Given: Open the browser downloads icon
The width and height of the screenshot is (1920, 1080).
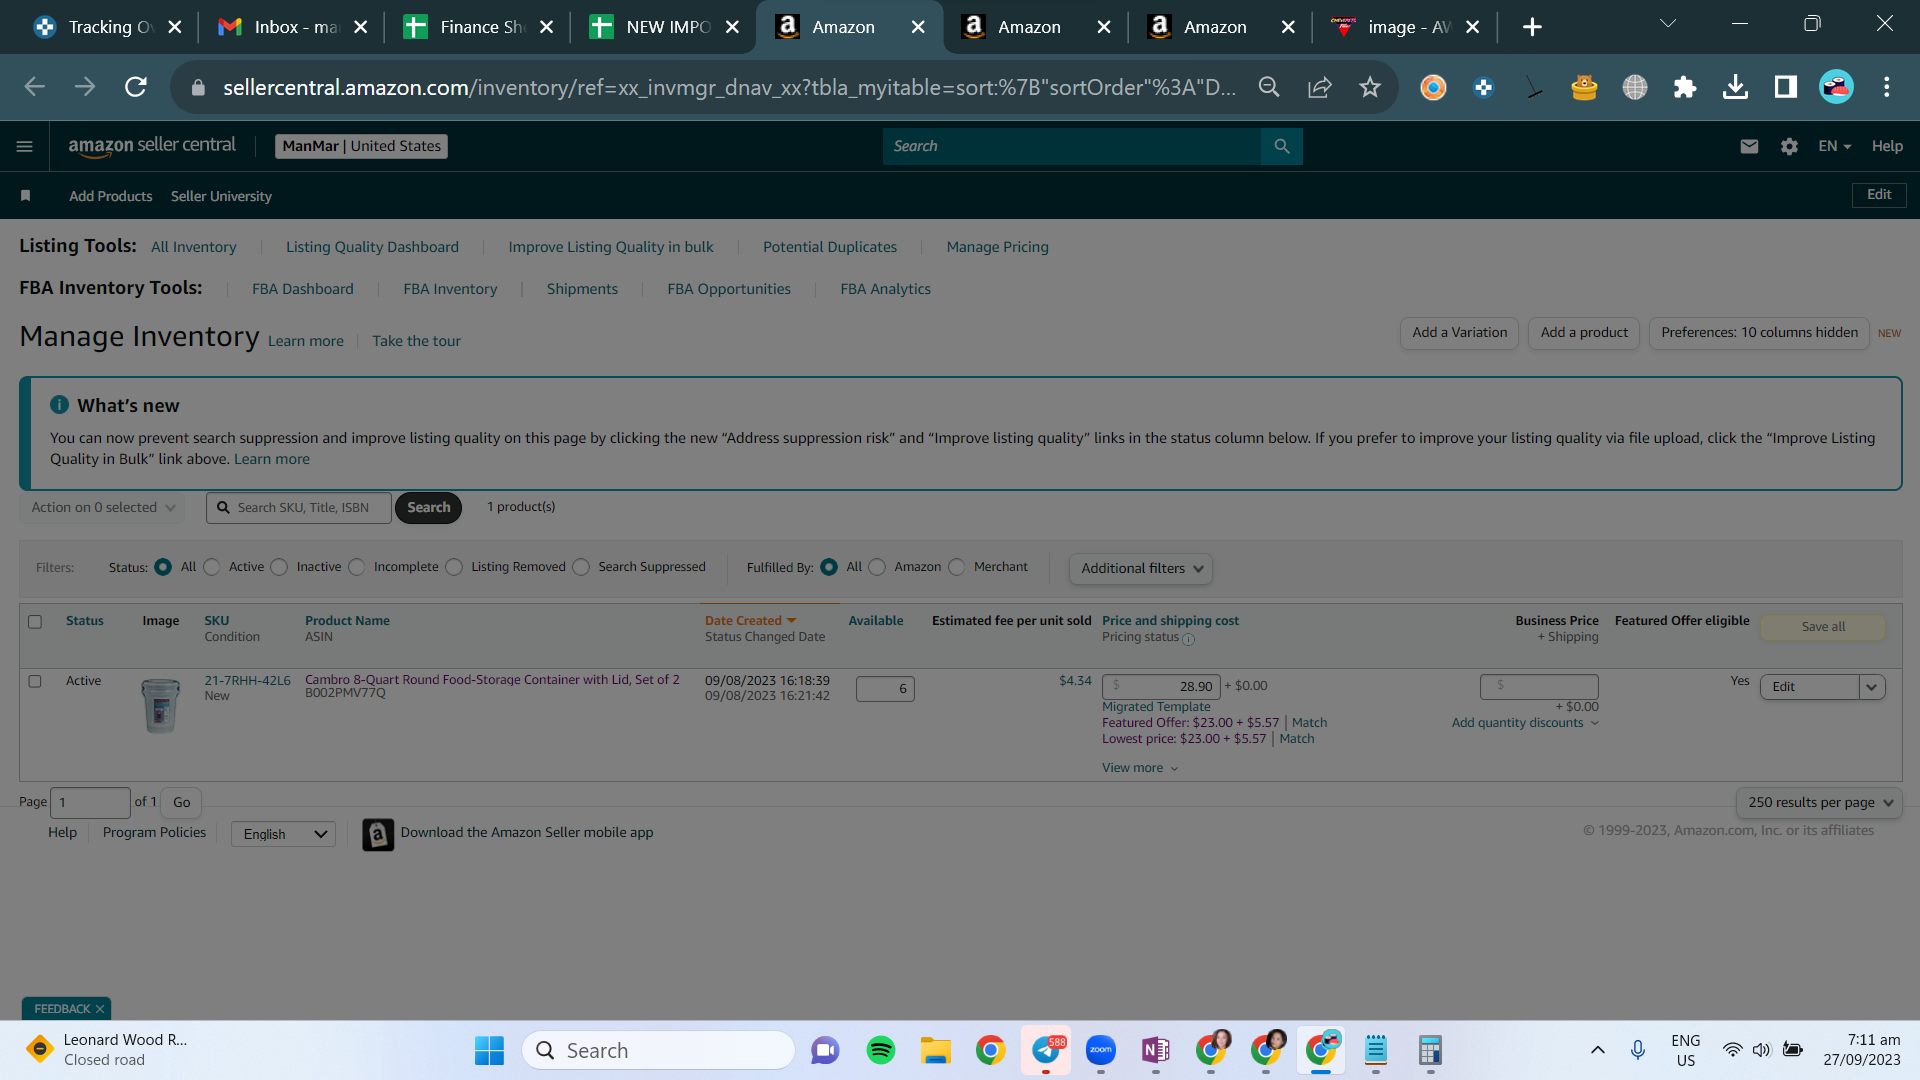Looking at the screenshot, I should [1736, 87].
